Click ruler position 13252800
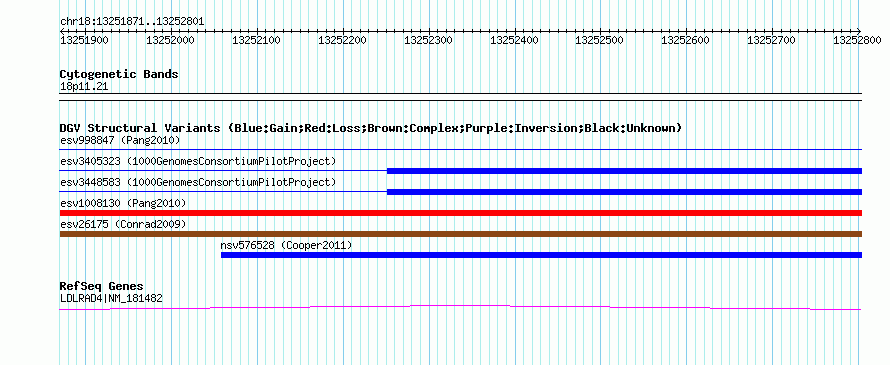The height and width of the screenshot is (365, 890). coord(857,40)
